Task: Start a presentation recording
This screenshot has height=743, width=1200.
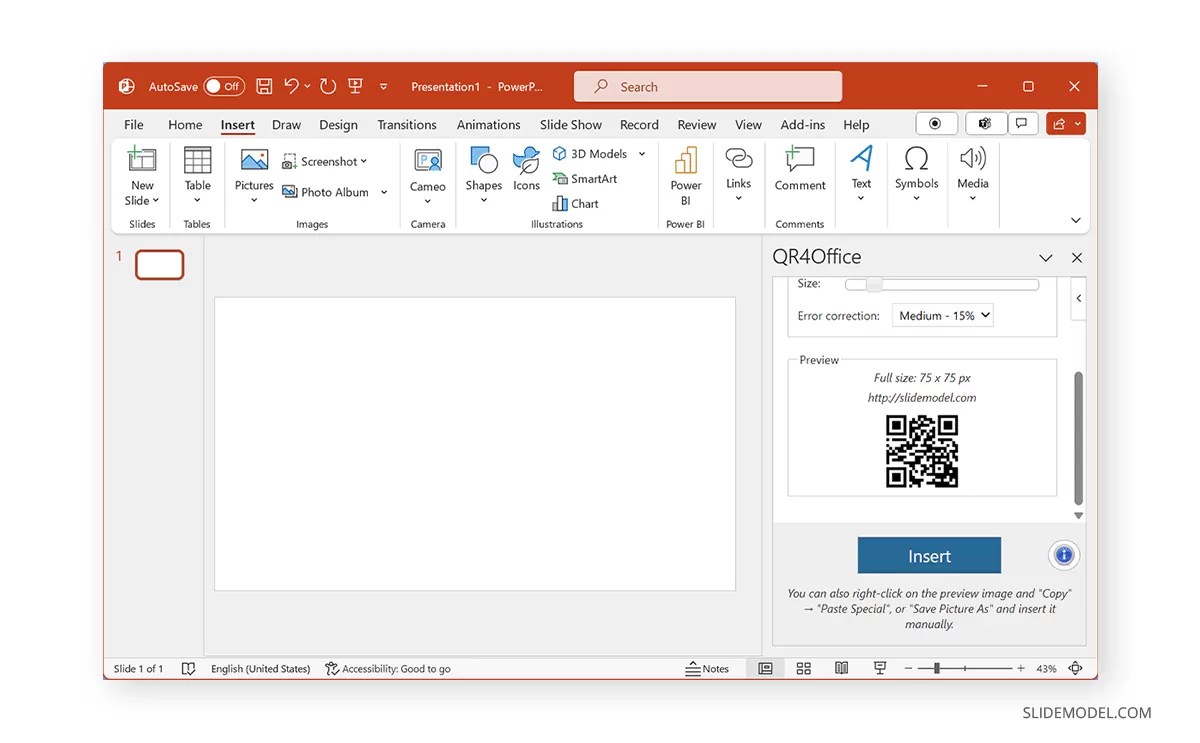Action: coord(936,123)
